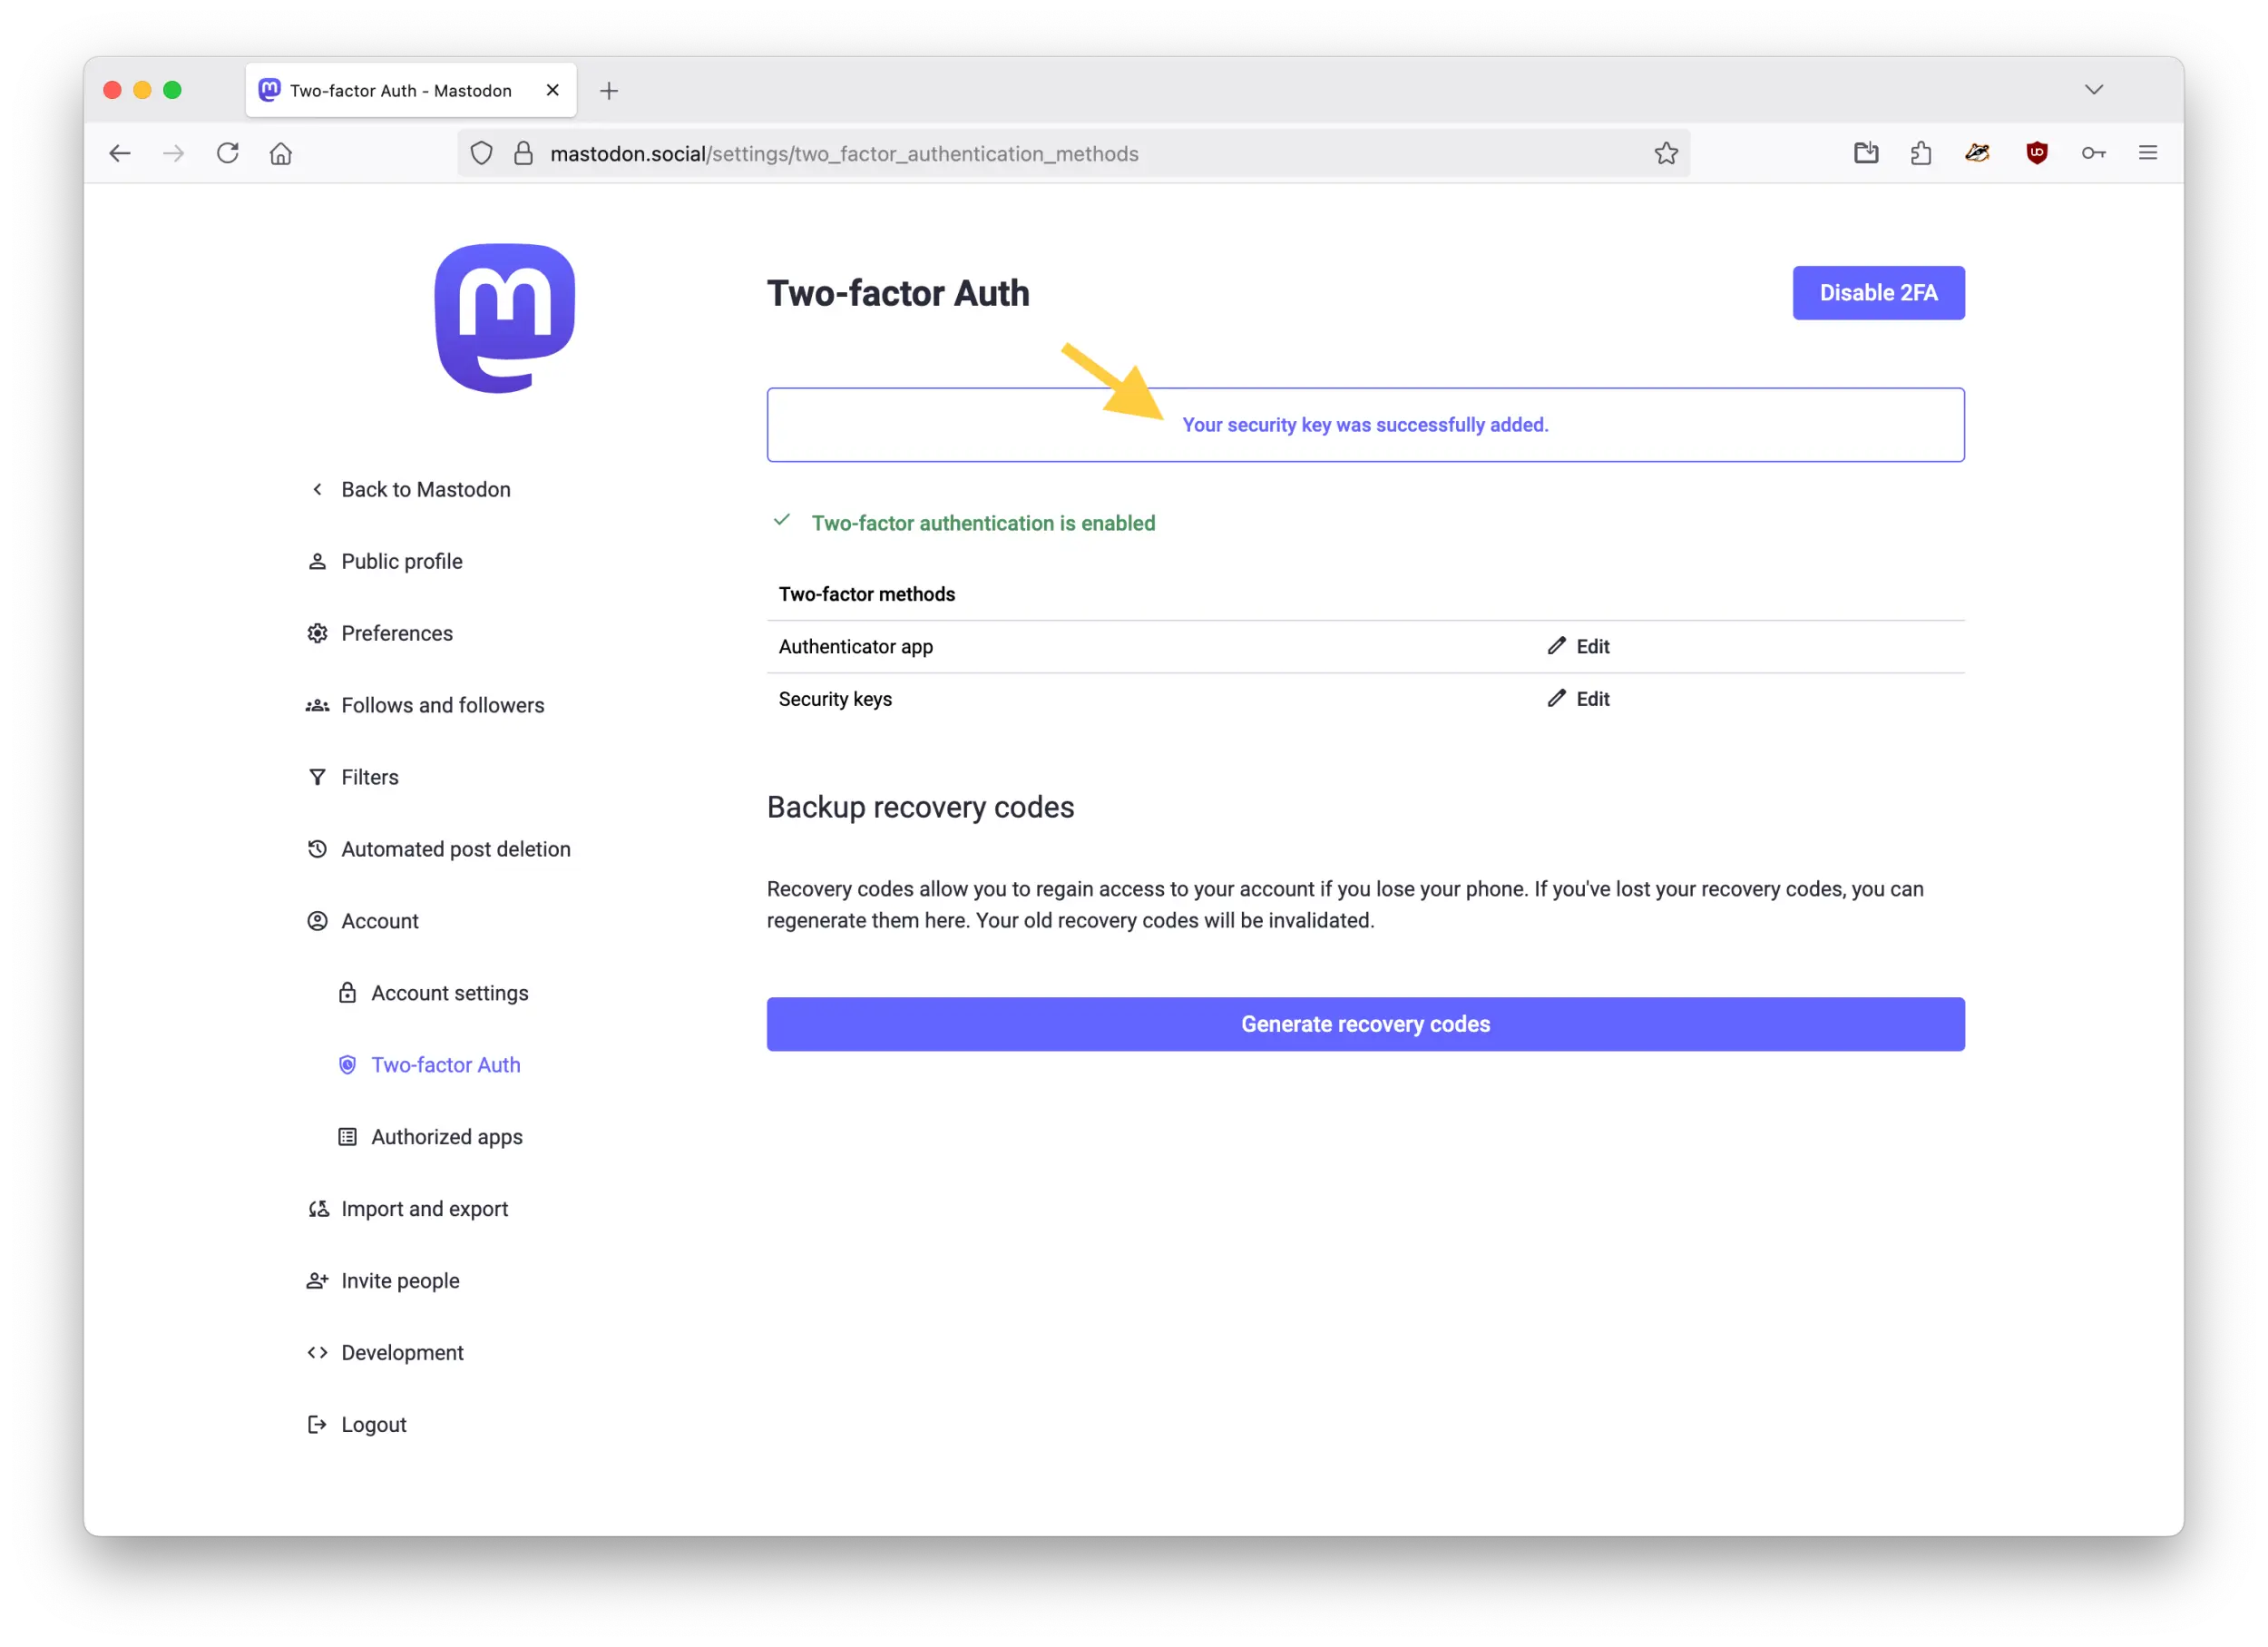Toggle the shield tracking protection icon

tap(481, 153)
